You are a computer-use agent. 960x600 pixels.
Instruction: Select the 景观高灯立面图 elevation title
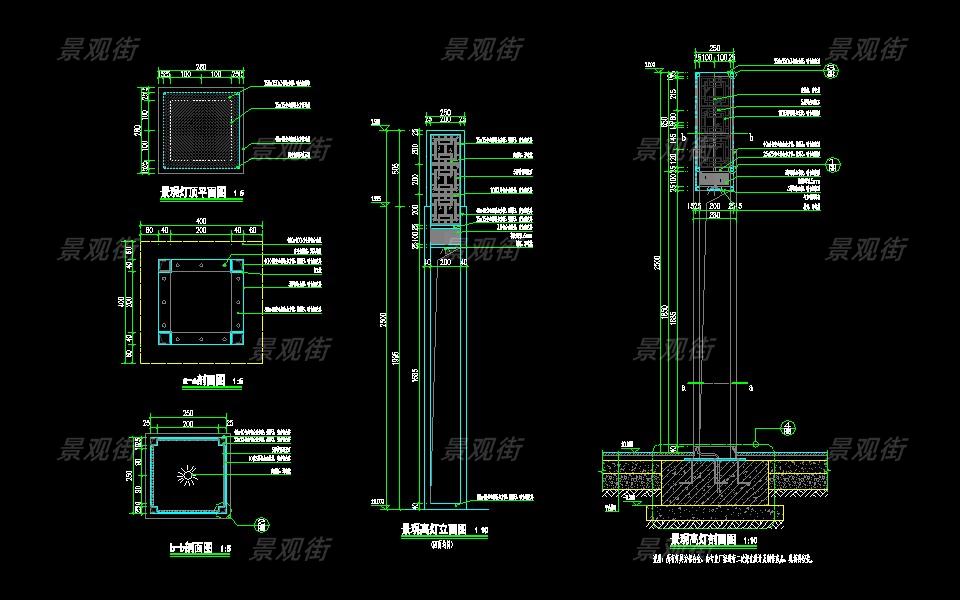coord(434,528)
